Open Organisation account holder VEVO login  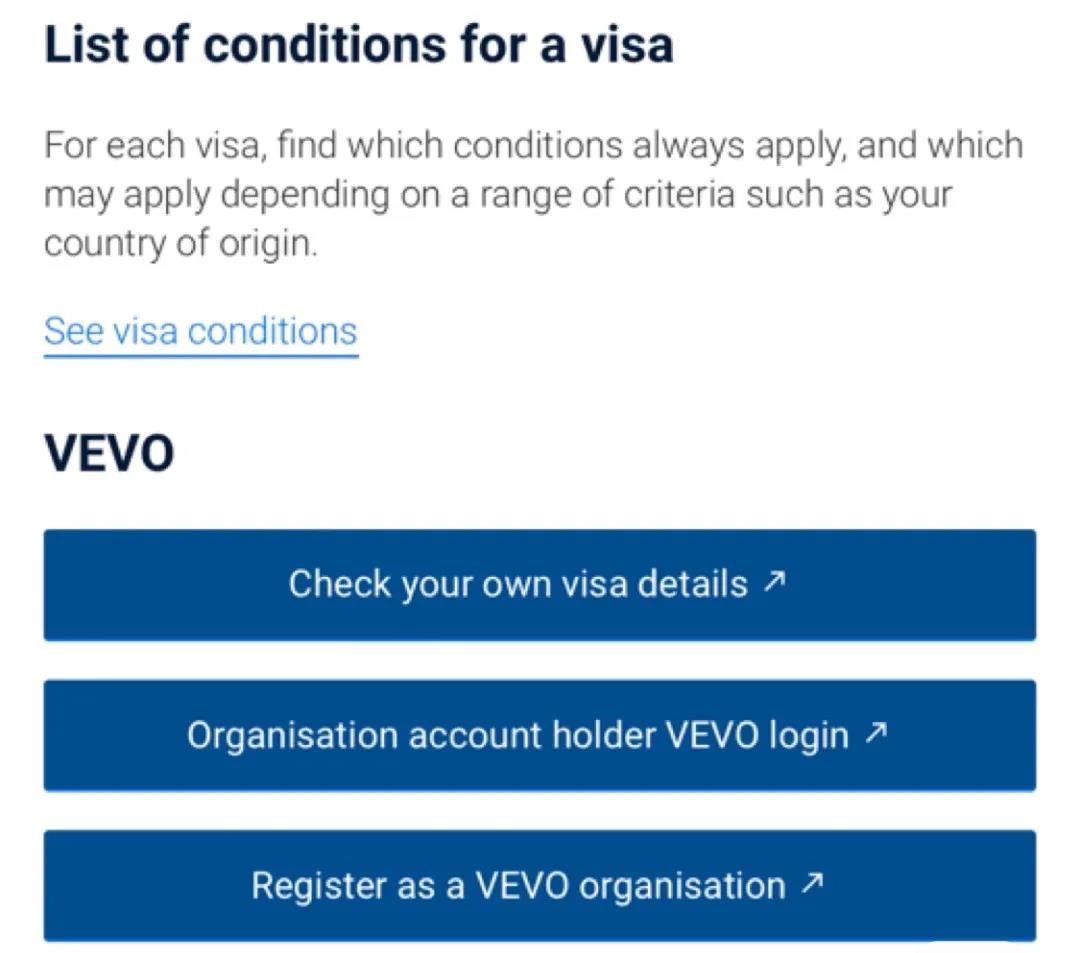pyautogui.click(x=538, y=735)
